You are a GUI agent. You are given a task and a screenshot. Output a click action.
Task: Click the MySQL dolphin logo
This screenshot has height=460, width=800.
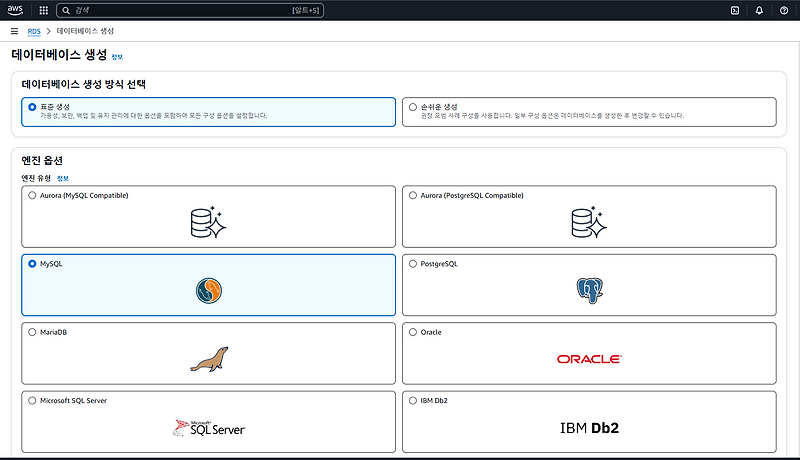(x=209, y=291)
